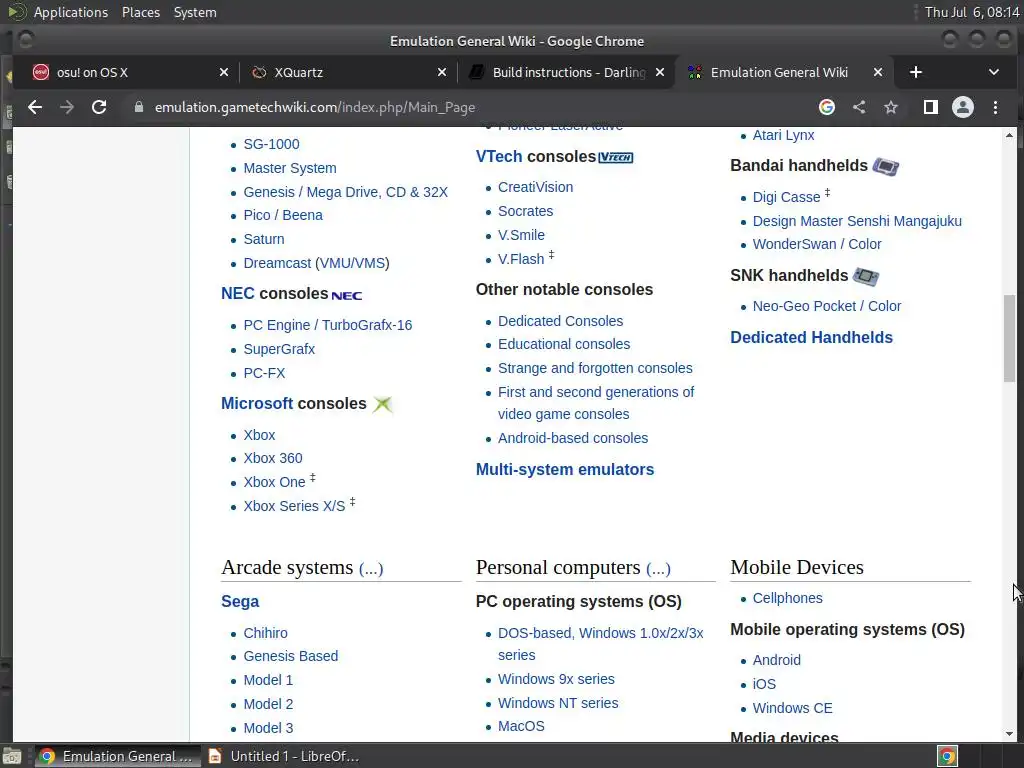Viewport: 1024px width, 768px height.
Task: Open Strange and forgotten consoles link
Action: coord(595,368)
